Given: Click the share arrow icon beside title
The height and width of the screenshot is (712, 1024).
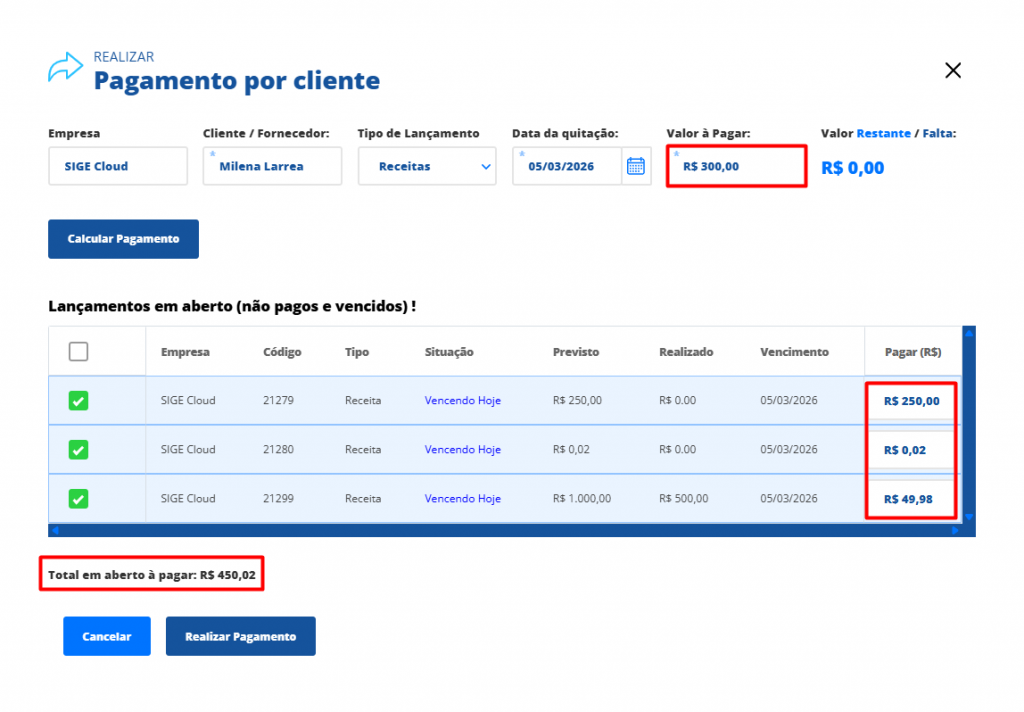Looking at the screenshot, I should coord(65,68).
